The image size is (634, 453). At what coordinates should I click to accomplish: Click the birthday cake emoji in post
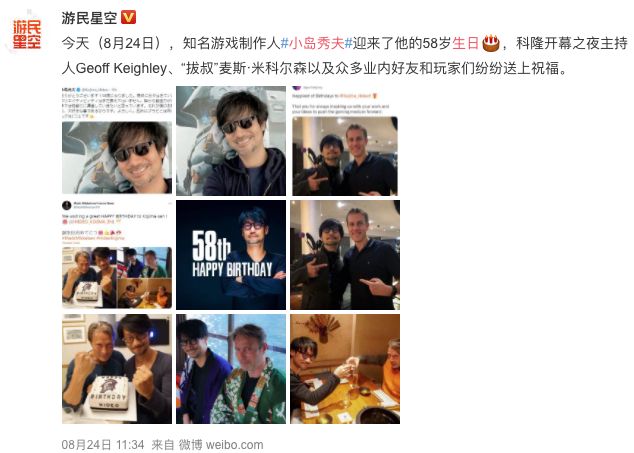491,43
